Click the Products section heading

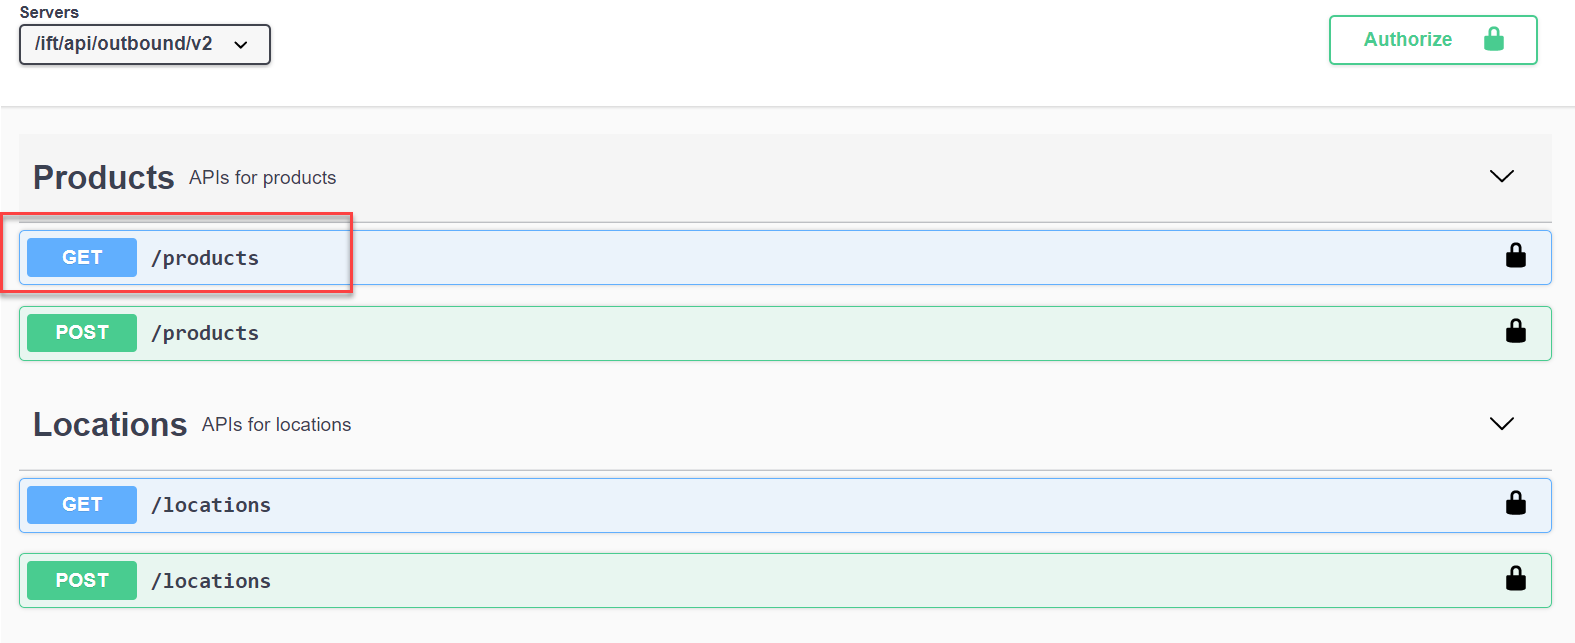104,177
